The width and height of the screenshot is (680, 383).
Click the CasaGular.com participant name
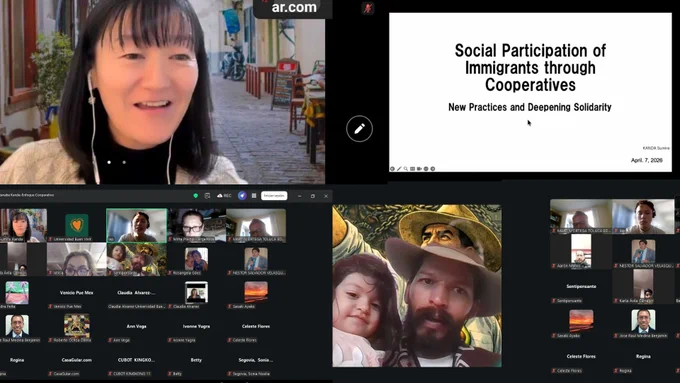point(76,360)
